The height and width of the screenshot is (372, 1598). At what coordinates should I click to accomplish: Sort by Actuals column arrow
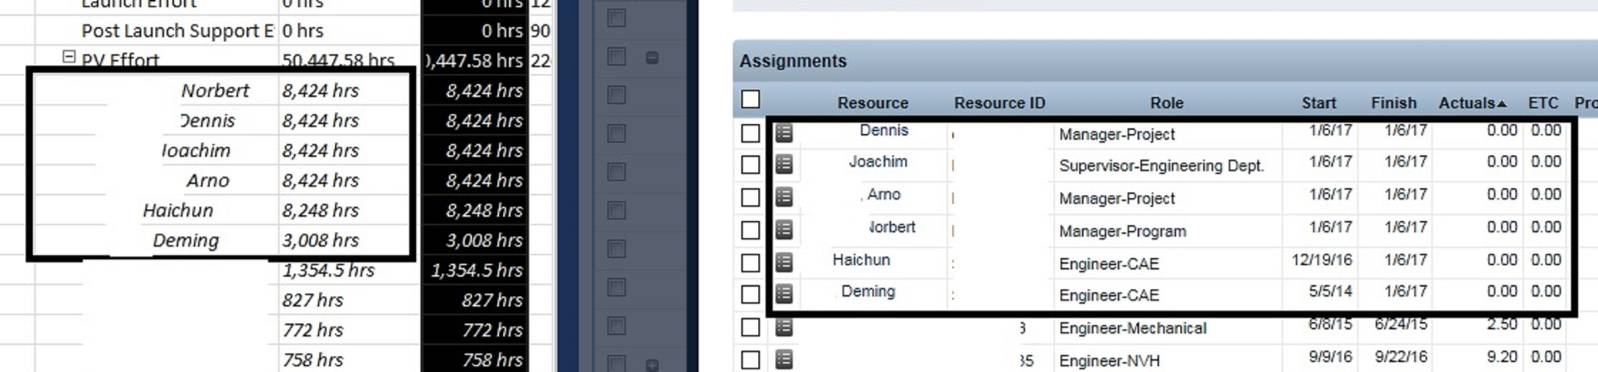point(1502,104)
